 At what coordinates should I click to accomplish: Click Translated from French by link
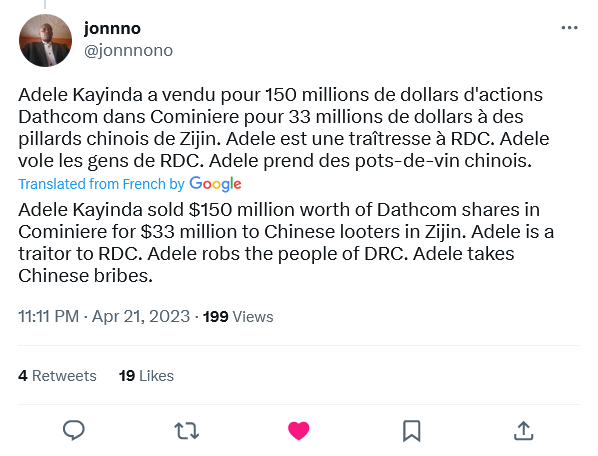pyautogui.click(x=101, y=184)
